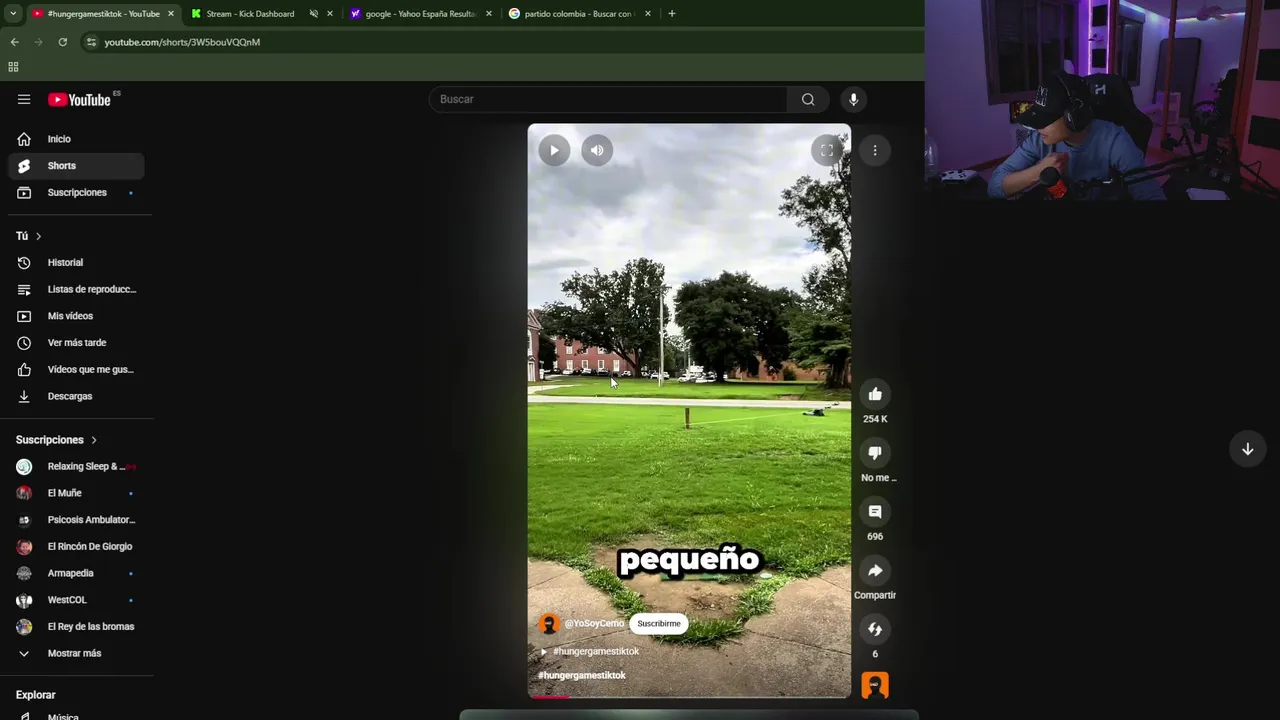Go to Inicio in the sidebar
This screenshot has width=1280, height=720.
pyautogui.click(x=76, y=139)
